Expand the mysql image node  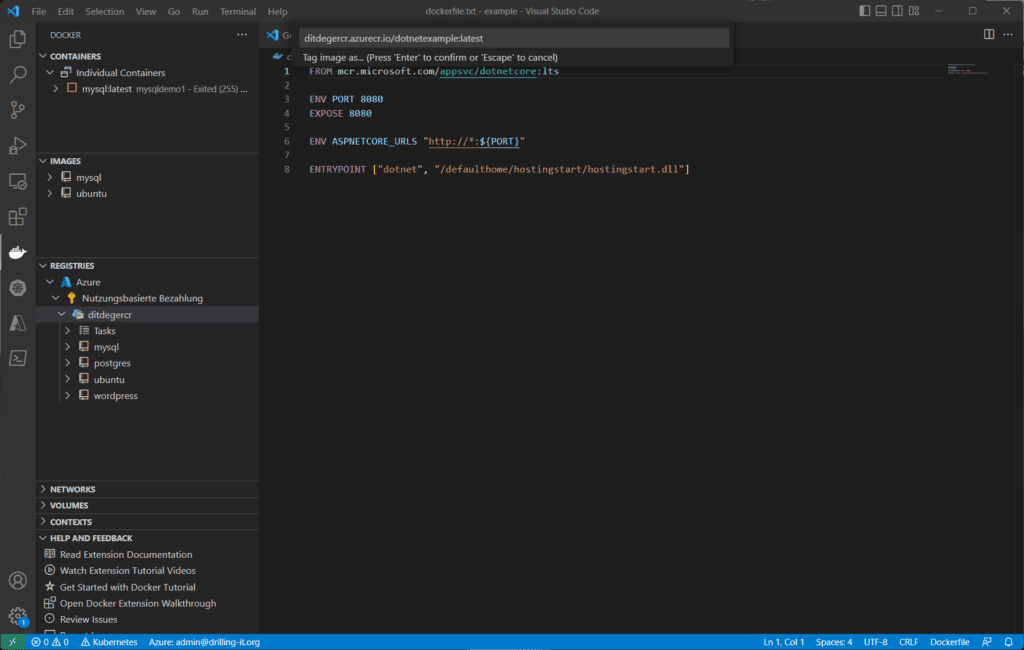tap(50, 177)
